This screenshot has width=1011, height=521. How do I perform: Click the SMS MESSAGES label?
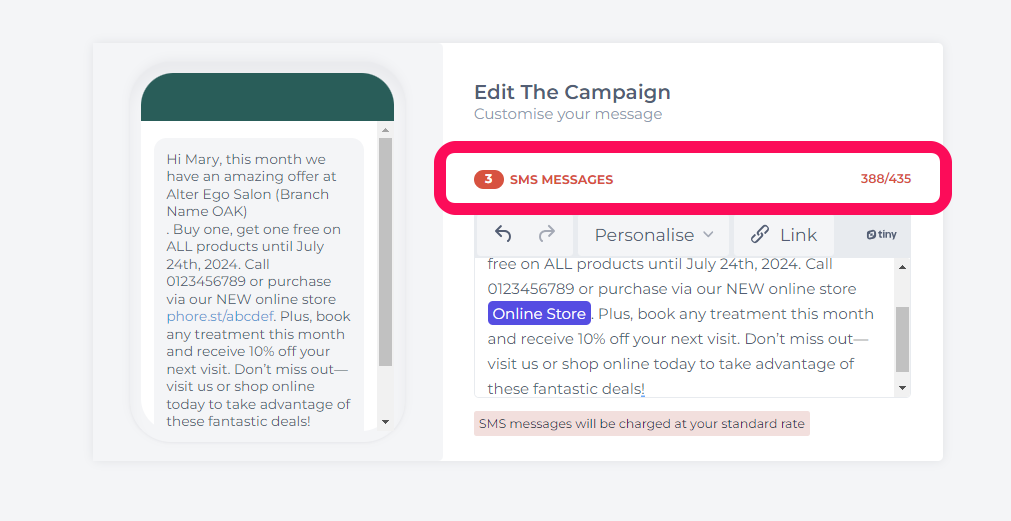click(x=561, y=180)
